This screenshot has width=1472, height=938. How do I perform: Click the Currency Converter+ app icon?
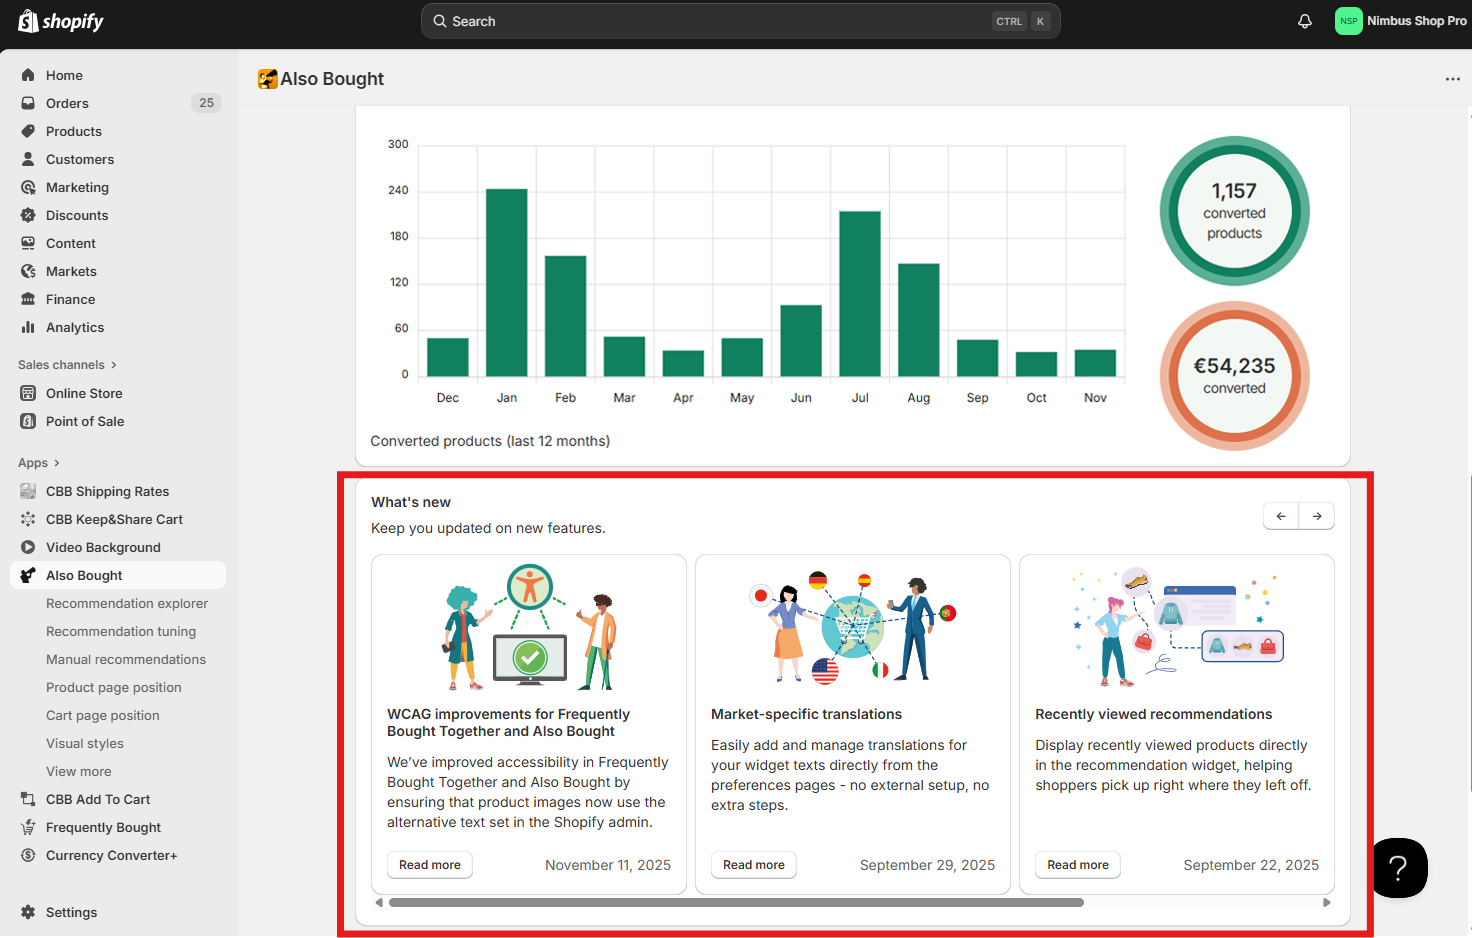pos(28,855)
